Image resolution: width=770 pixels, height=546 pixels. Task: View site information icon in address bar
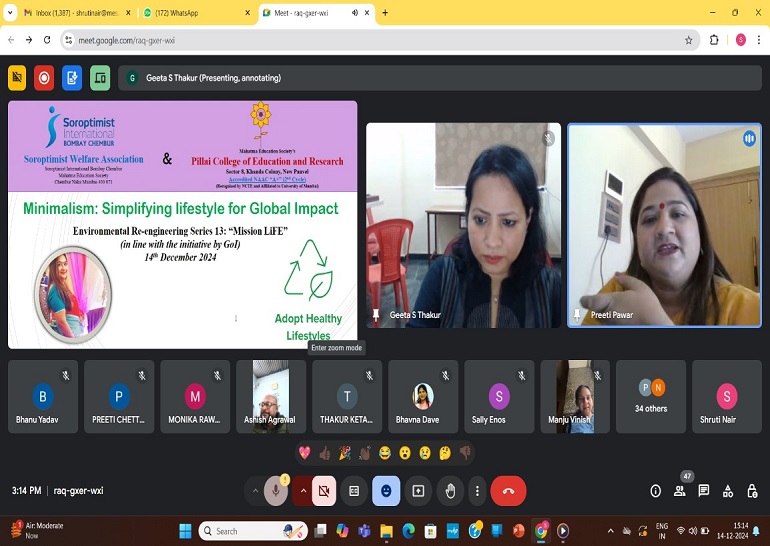69,40
